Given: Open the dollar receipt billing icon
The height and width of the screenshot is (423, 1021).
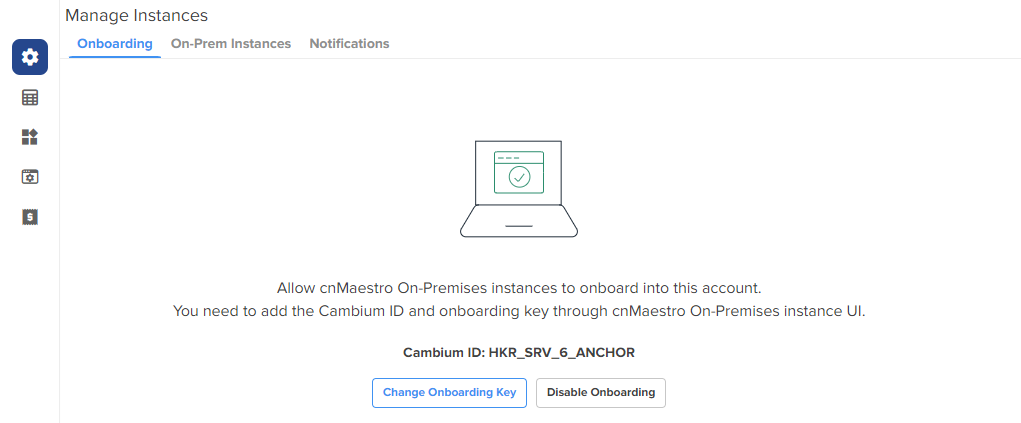Looking at the screenshot, I should (x=30, y=216).
